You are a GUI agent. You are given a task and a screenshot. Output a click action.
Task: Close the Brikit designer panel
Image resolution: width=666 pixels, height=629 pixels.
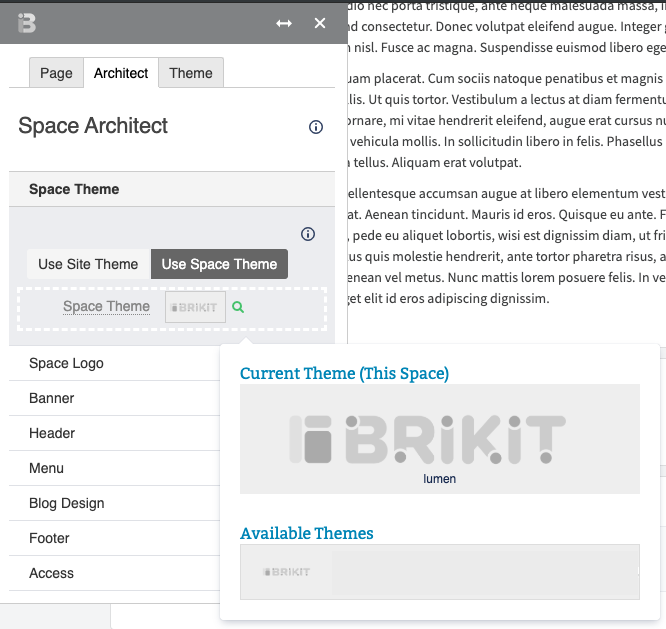pyautogui.click(x=320, y=23)
